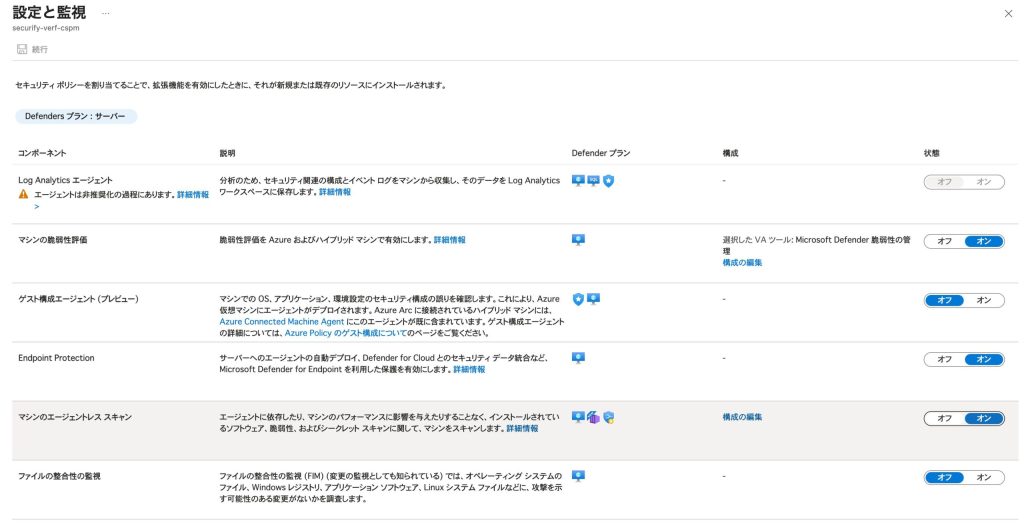Click the purple container icon in エージェントレス スキャン row
1024x529 pixels.
coord(593,417)
